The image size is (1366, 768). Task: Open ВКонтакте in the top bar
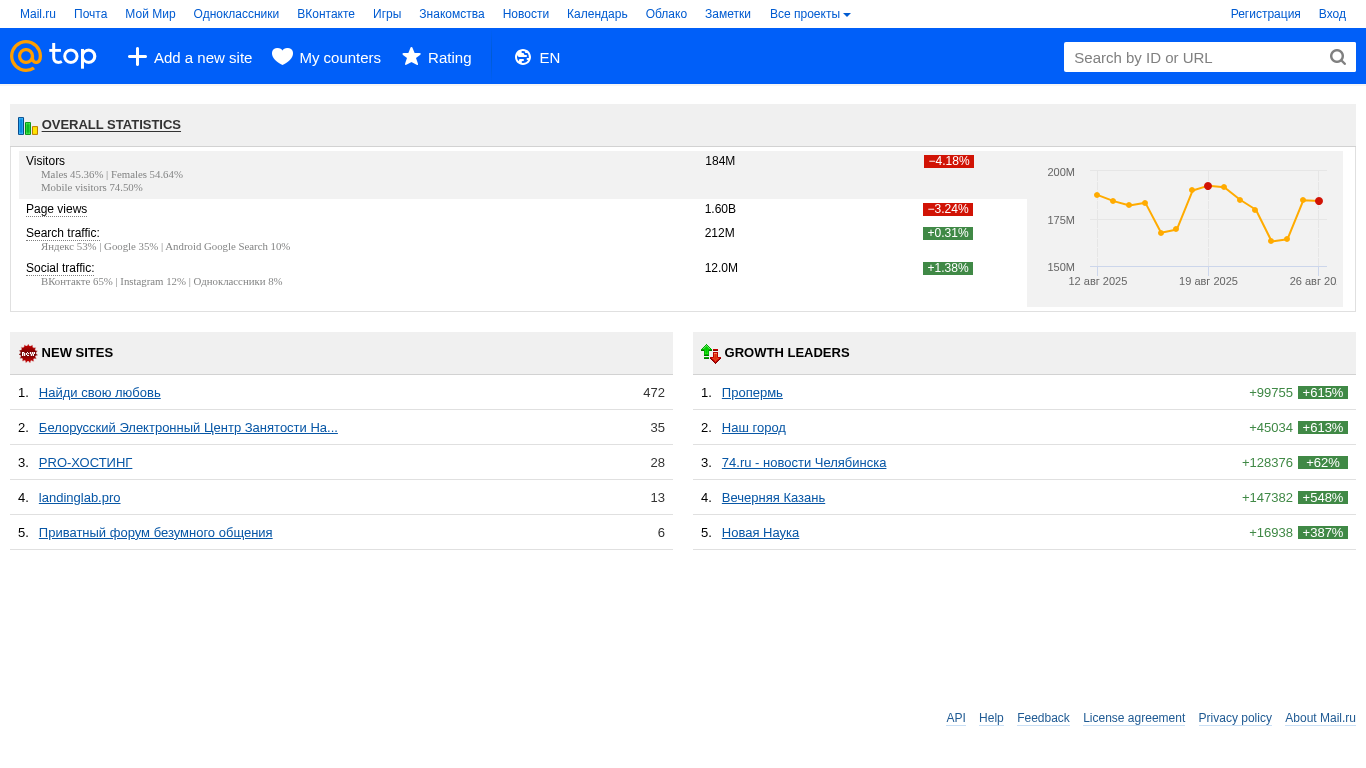point(326,14)
